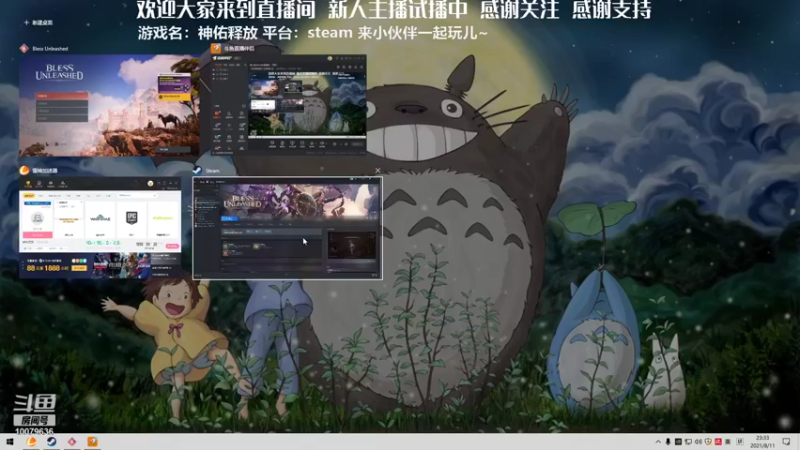Click the microphone tray icon
Image resolution: width=800 pixels, height=450 pixels.
[x=668, y=442]
